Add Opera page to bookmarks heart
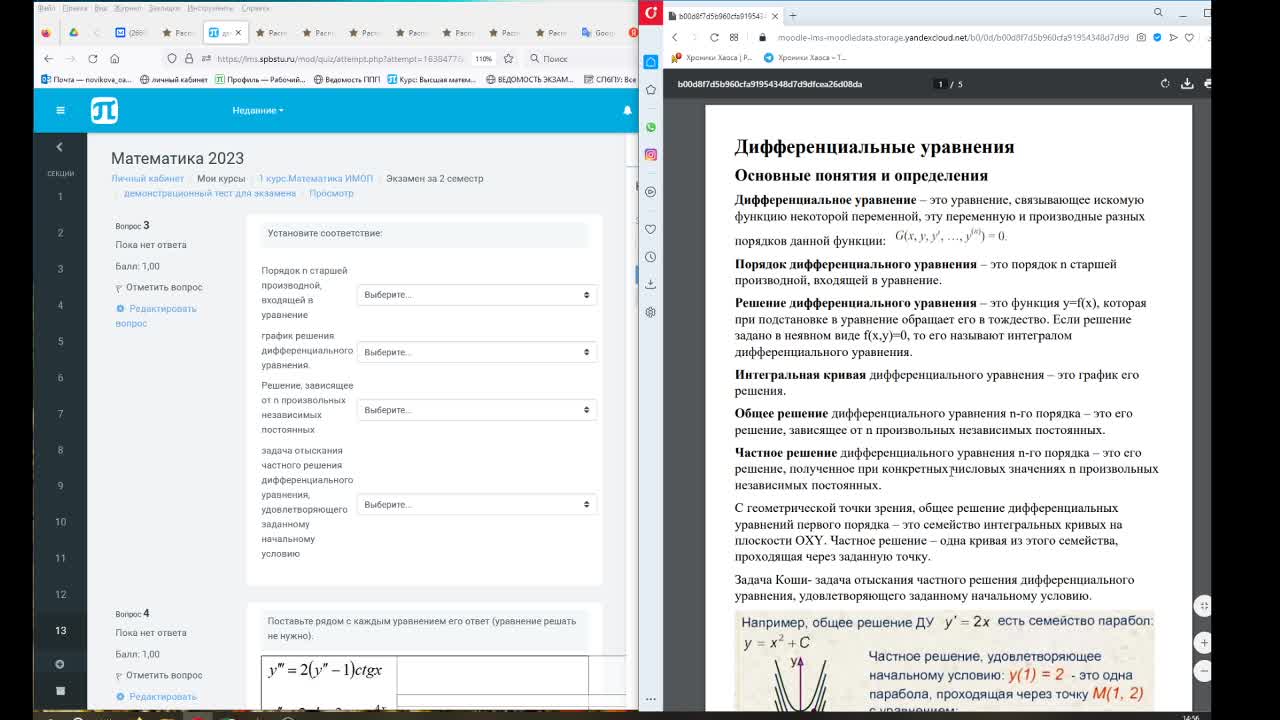Image resolution: width=1280 pixels, height=720 pixels. 1189,37
